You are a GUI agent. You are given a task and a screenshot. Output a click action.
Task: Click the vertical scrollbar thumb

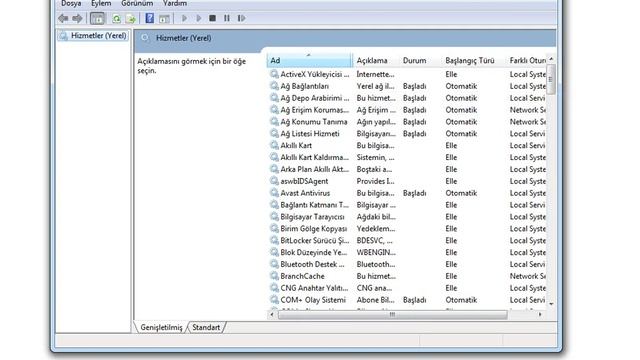pyautogui.click(x=551, y=80)
